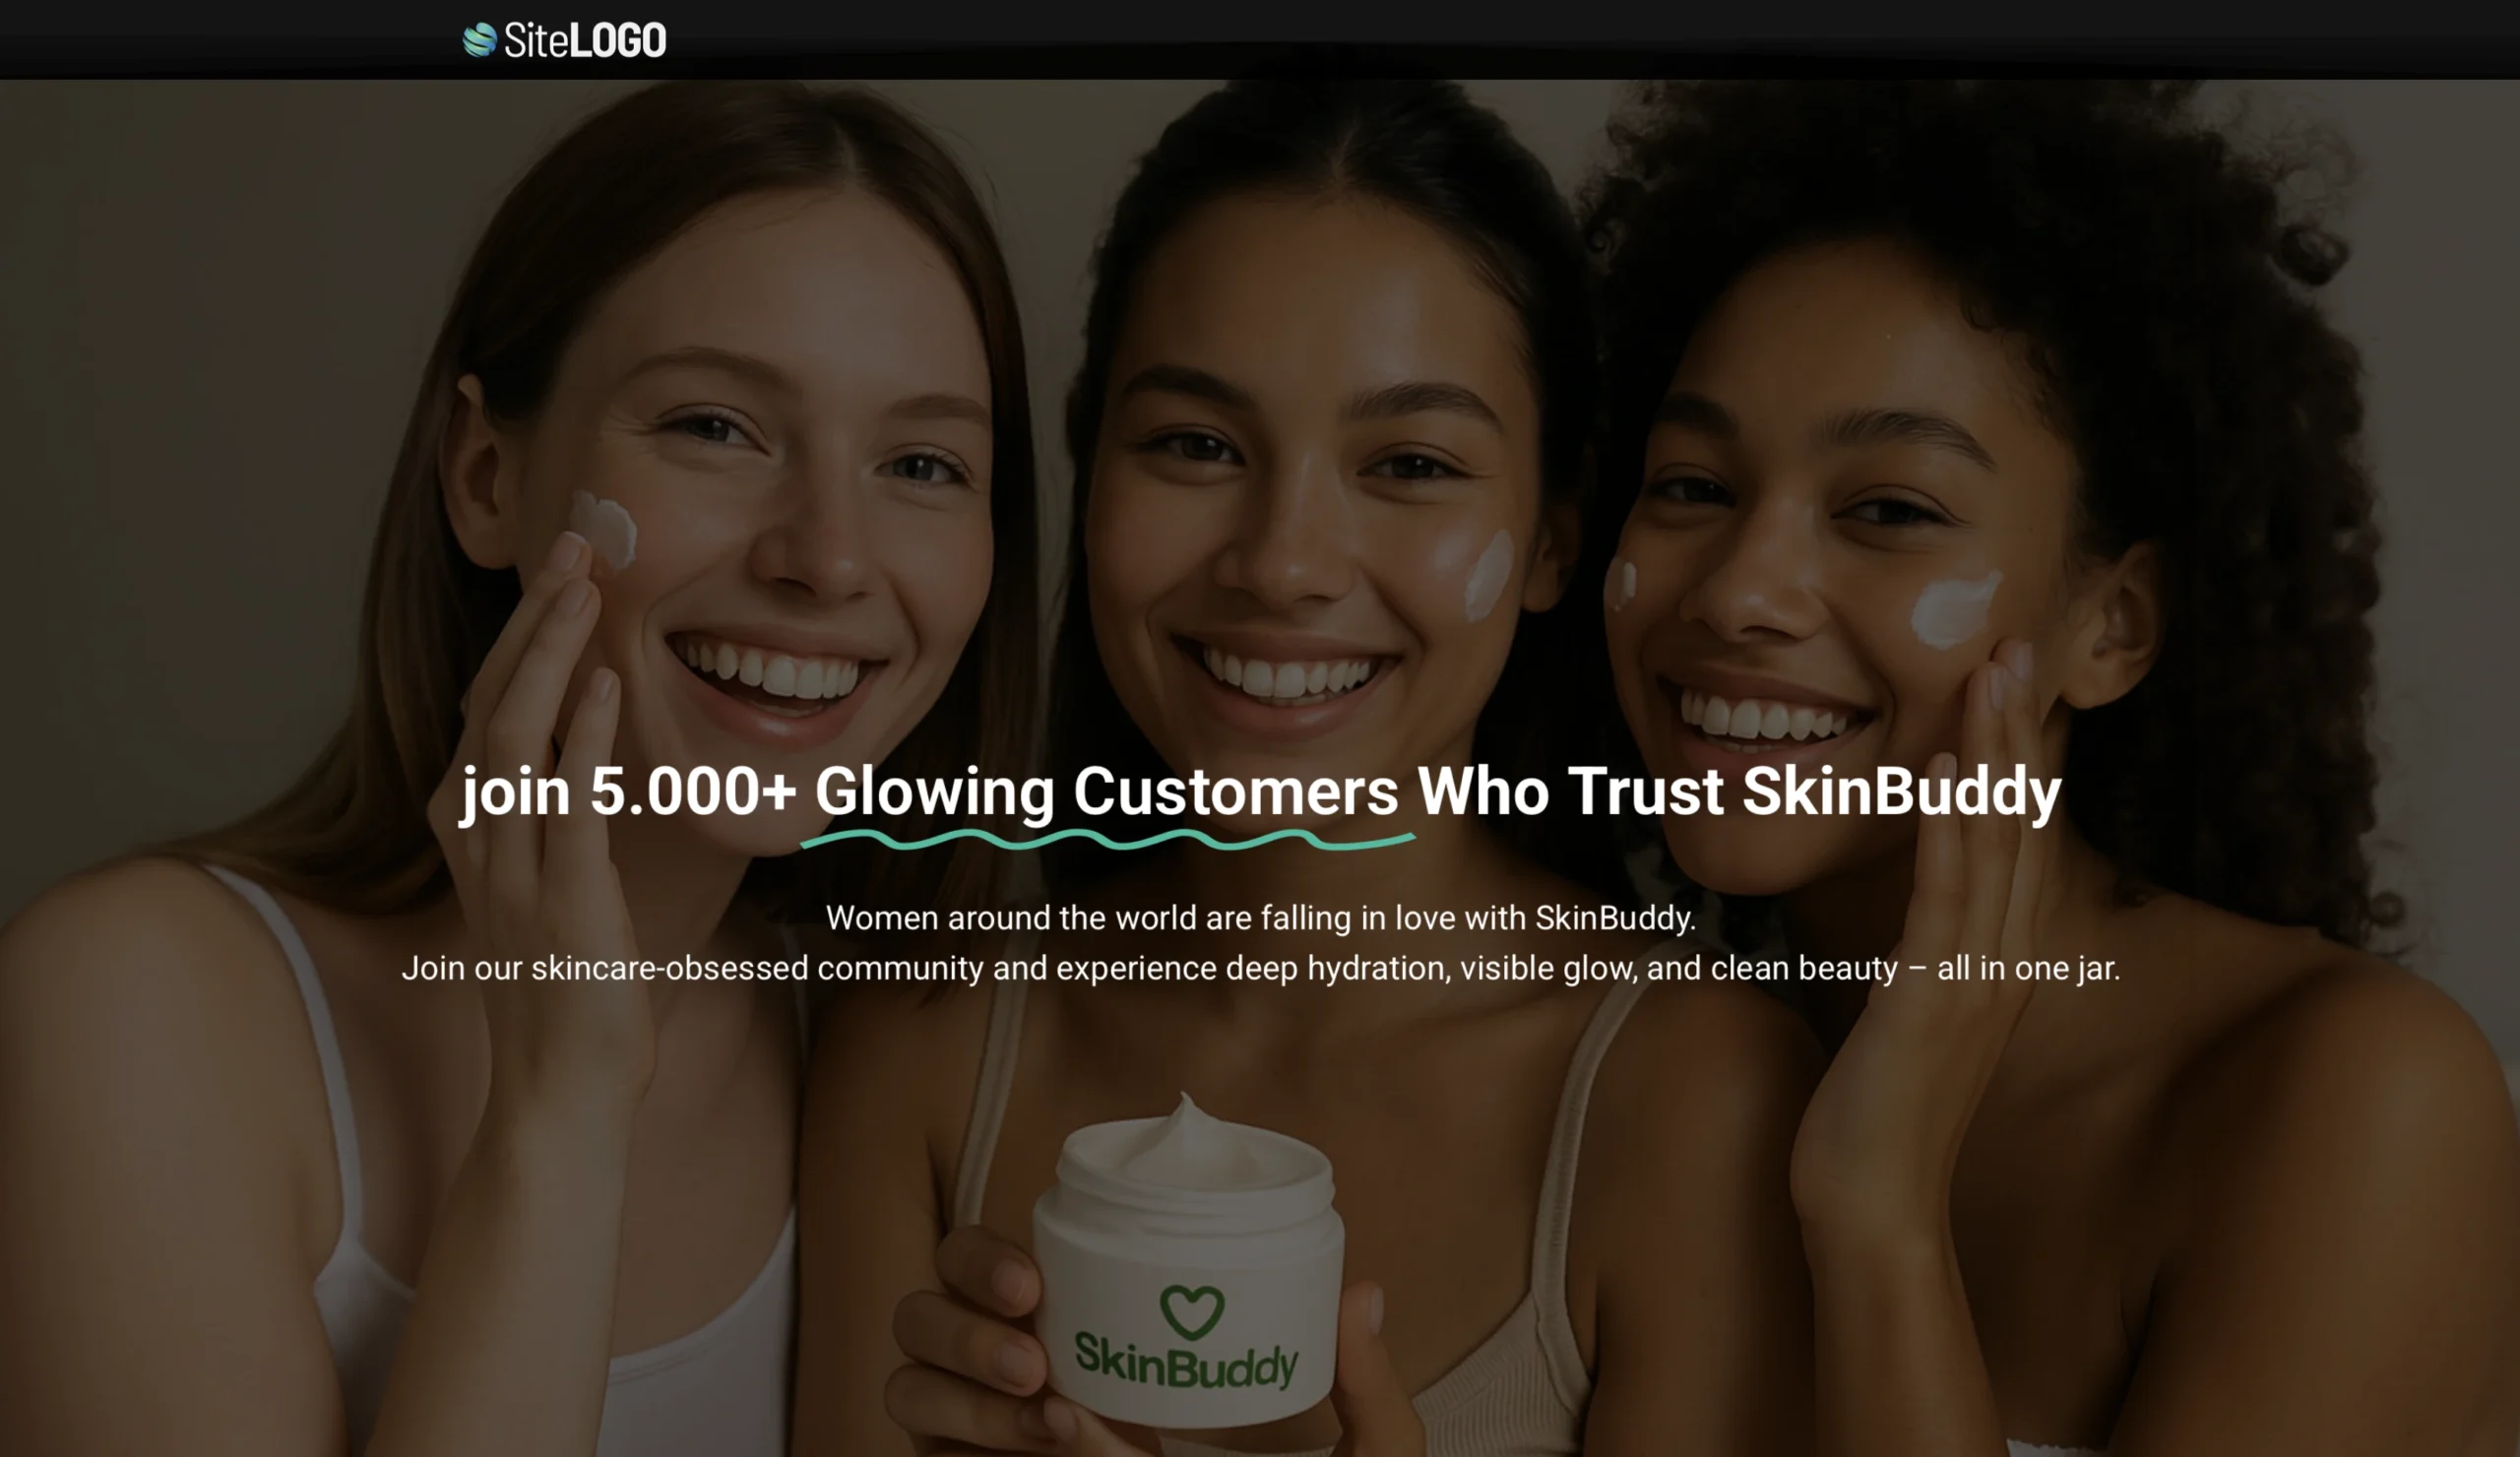Viewport: 2520px width, 1457px height.
Task: Select the teal wavy underline beneath the headline
Action: (x=1108, y=839)
